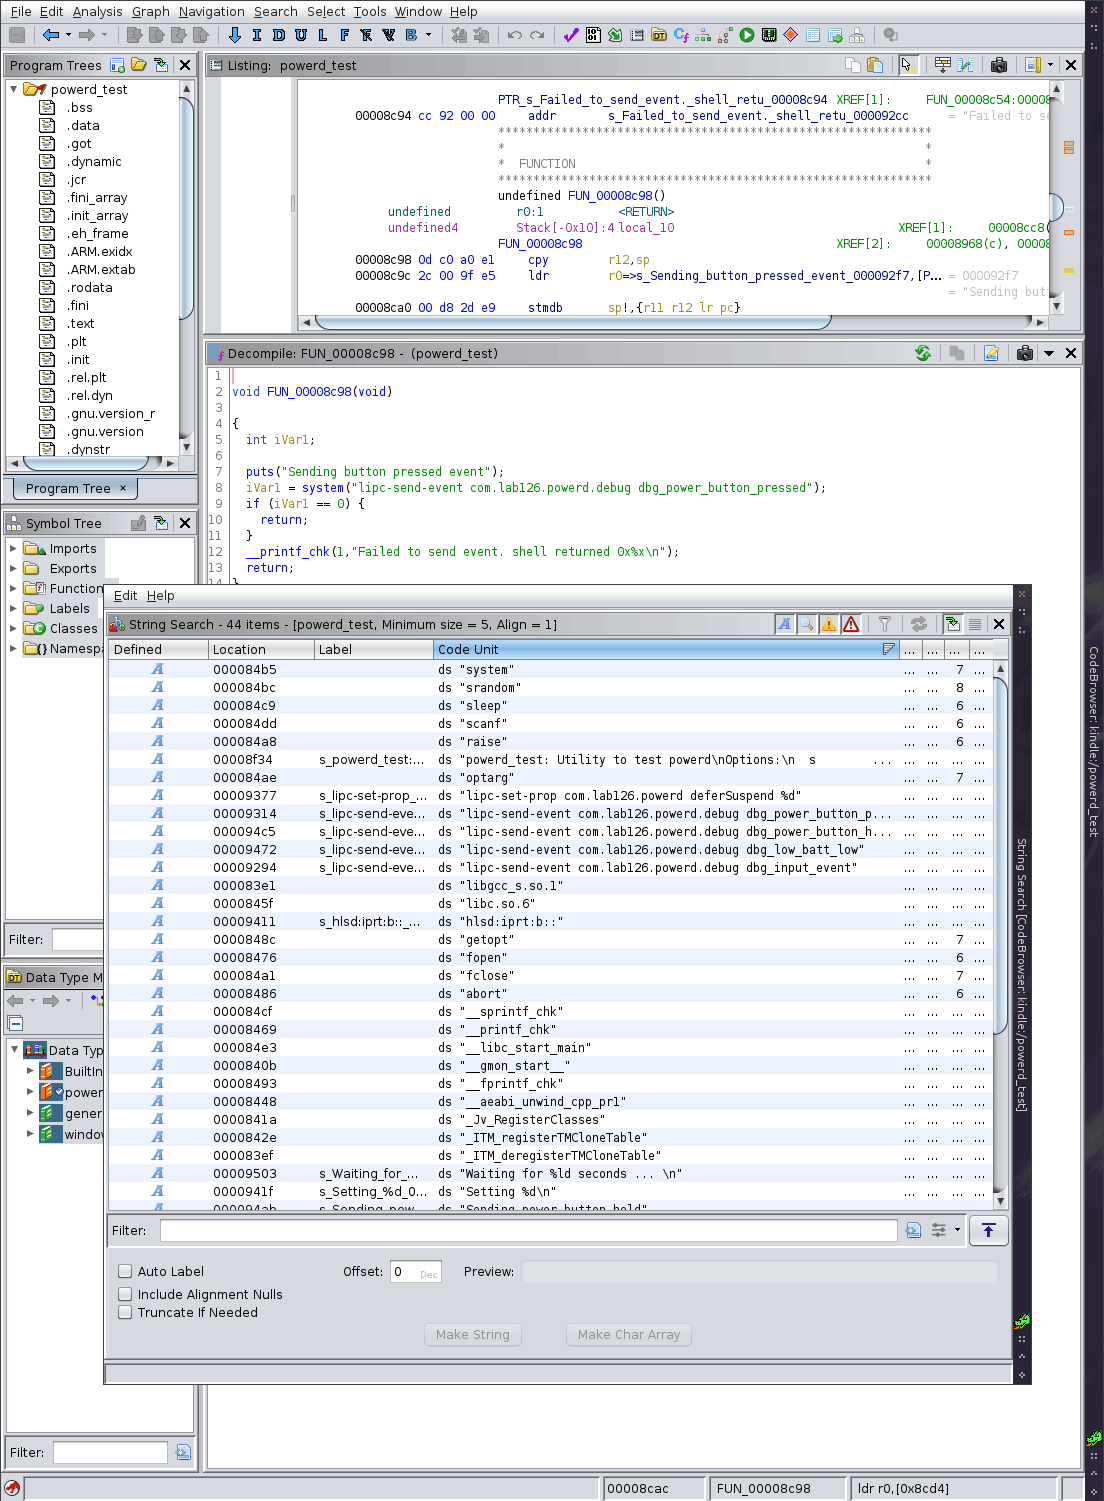The height and width of the screenshot is (1501, 1104).
Task: Expand the Classes folder in Symbol Tree
Action: [13, 628]
